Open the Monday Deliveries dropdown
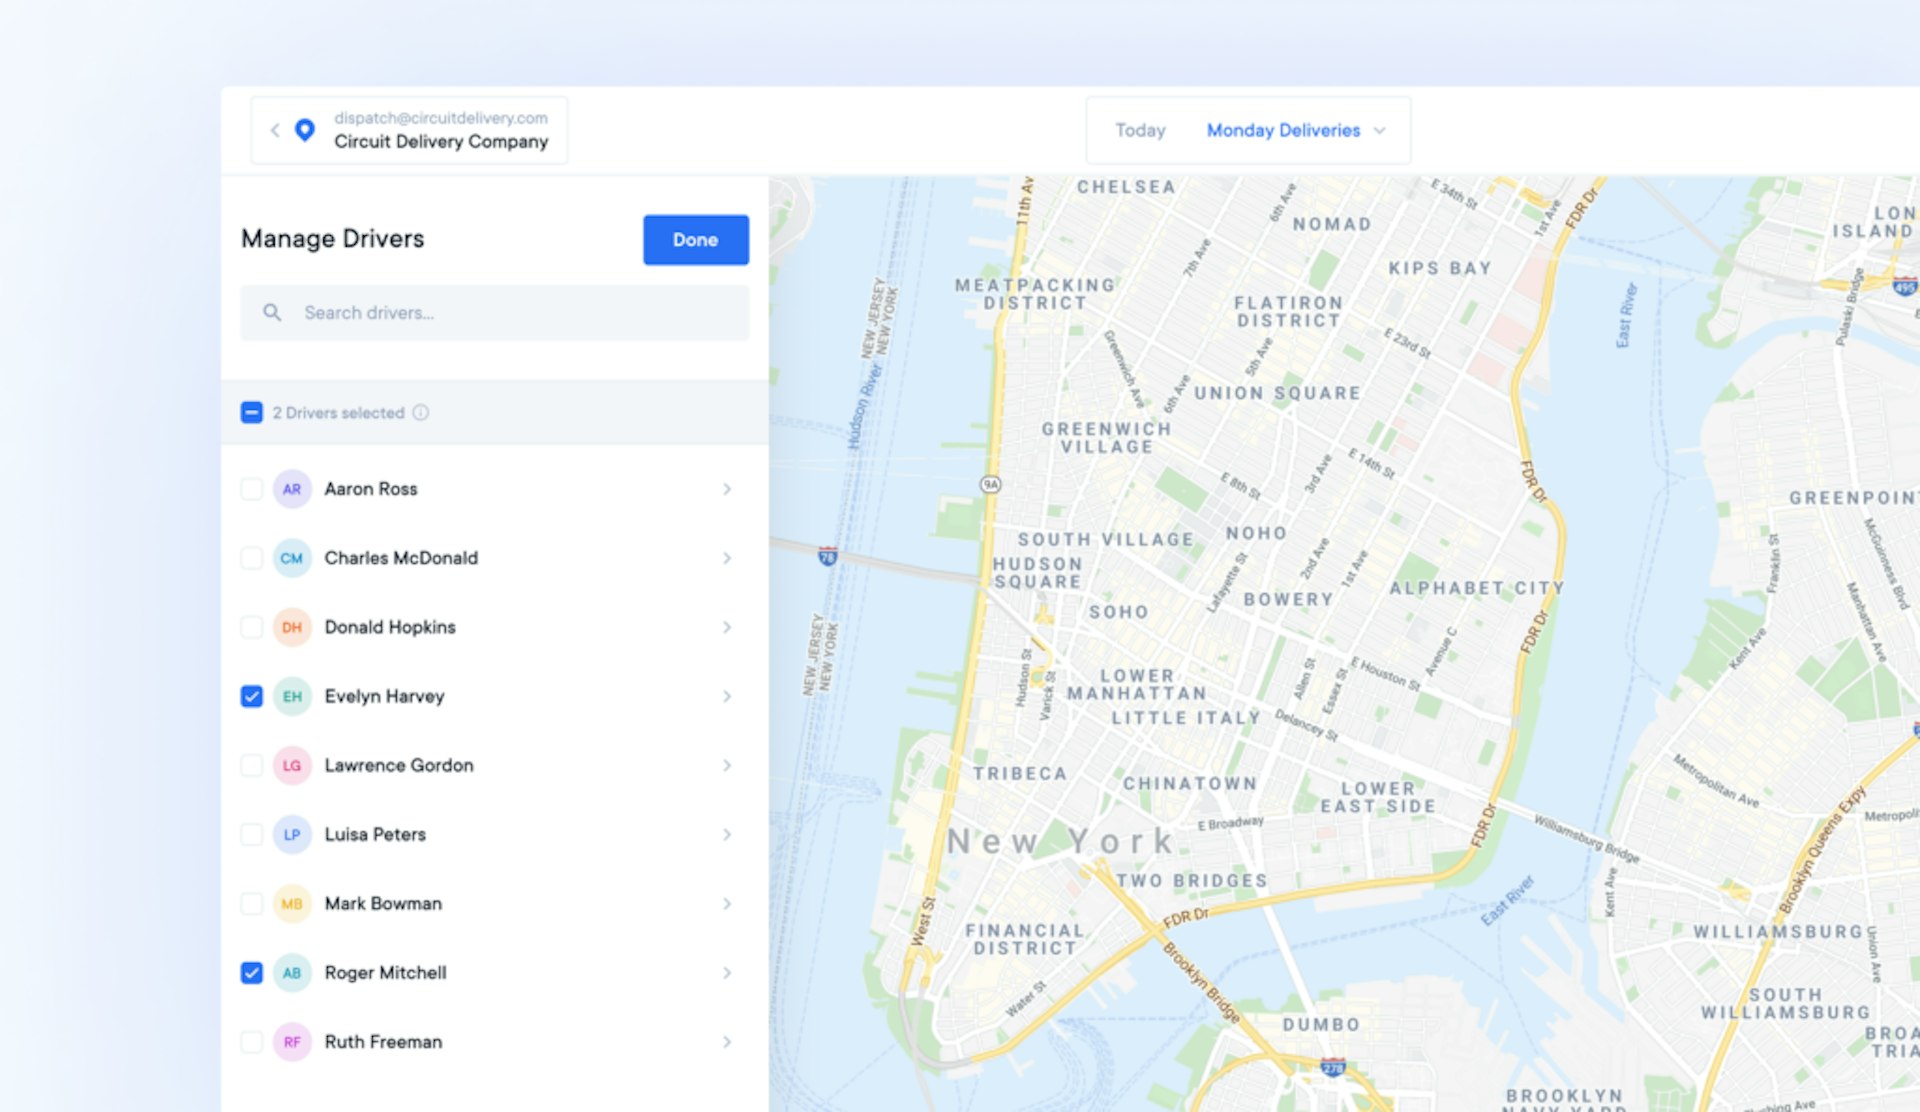Screen dimensions: 1920x1112 click(1283, 130)
